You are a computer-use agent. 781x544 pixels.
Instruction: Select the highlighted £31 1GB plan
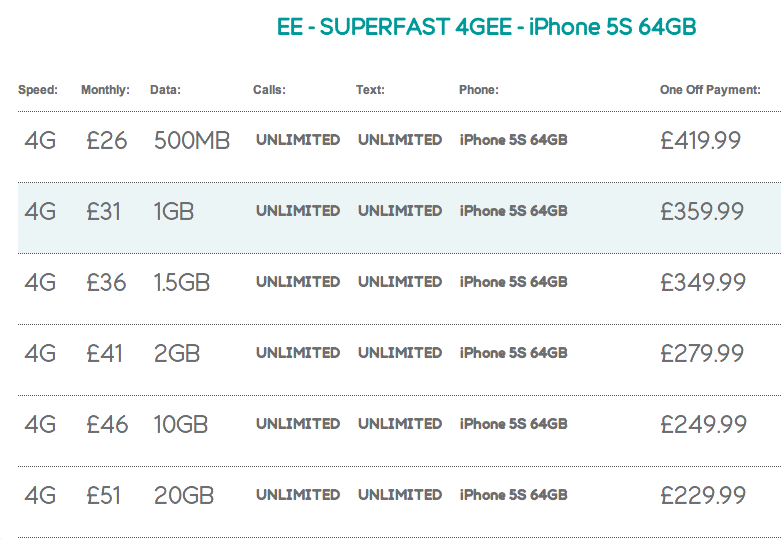pos(399,218)
